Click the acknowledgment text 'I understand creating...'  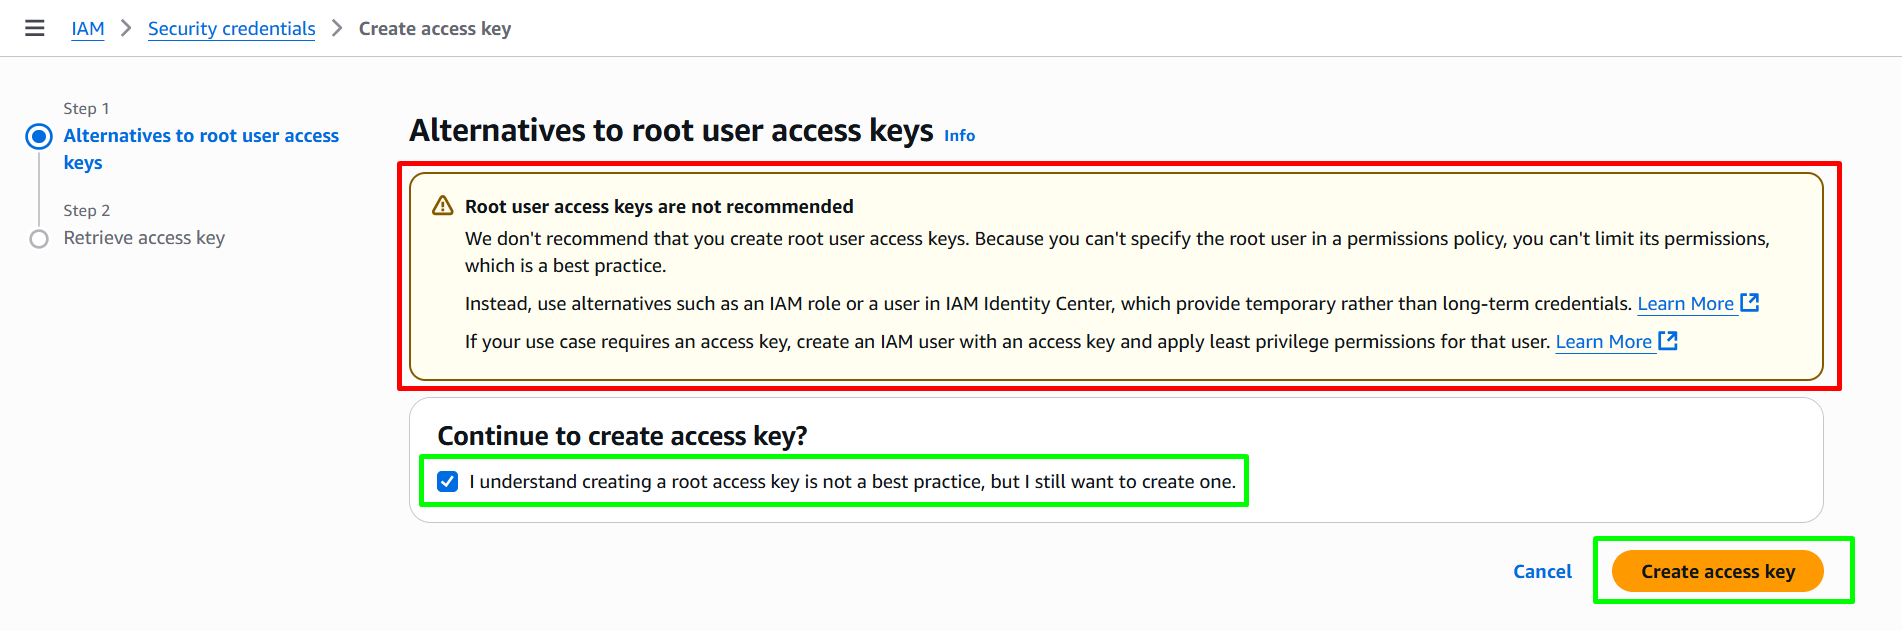(852, 482)
